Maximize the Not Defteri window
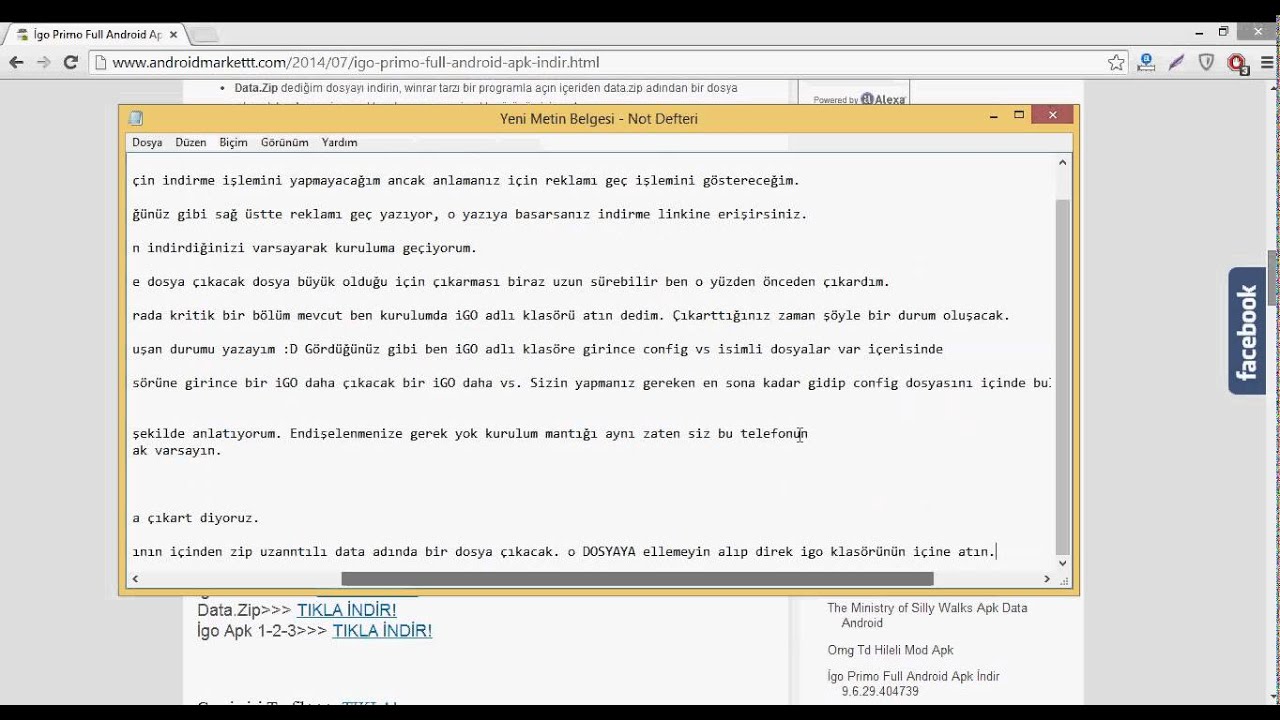This screenshot has width=1280, height=720. [x=1019, y=116]
